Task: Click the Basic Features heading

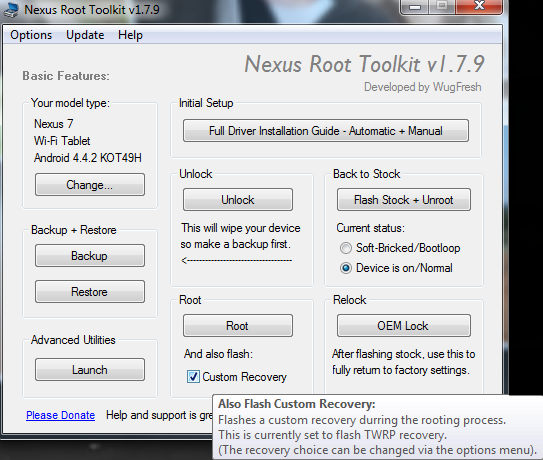Action: 66,76
